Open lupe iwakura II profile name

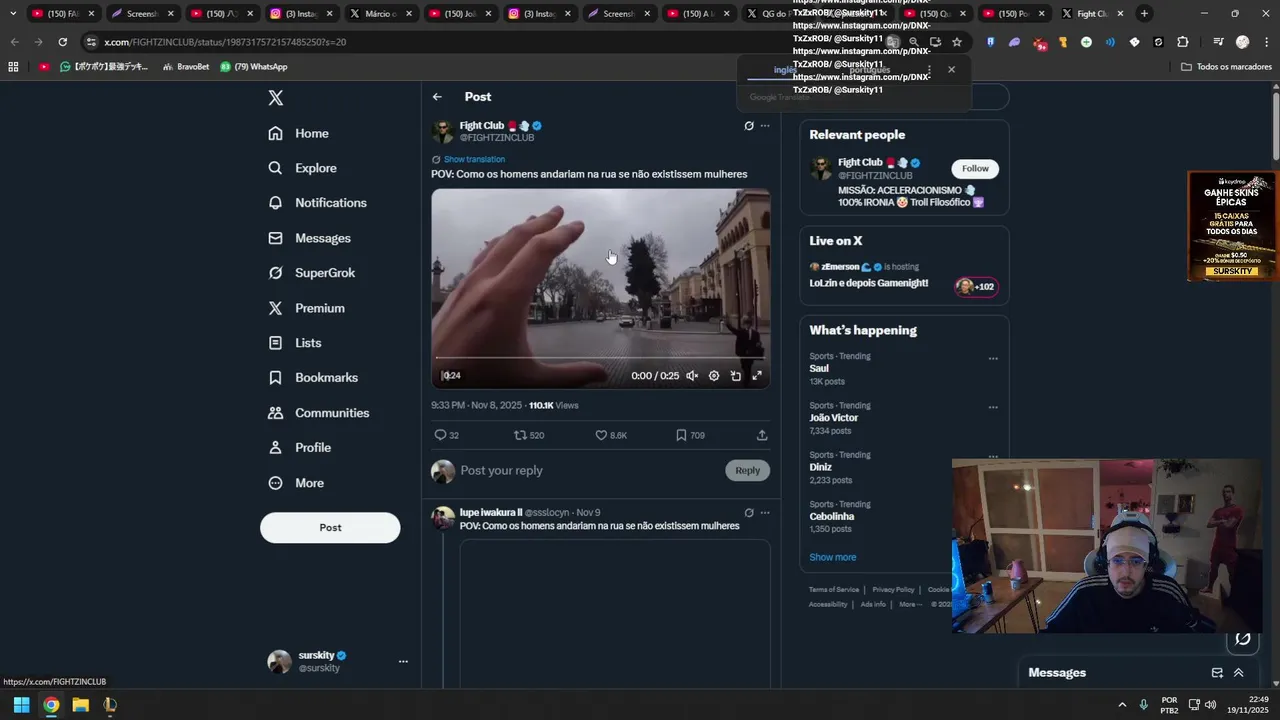tap(491, 513)
